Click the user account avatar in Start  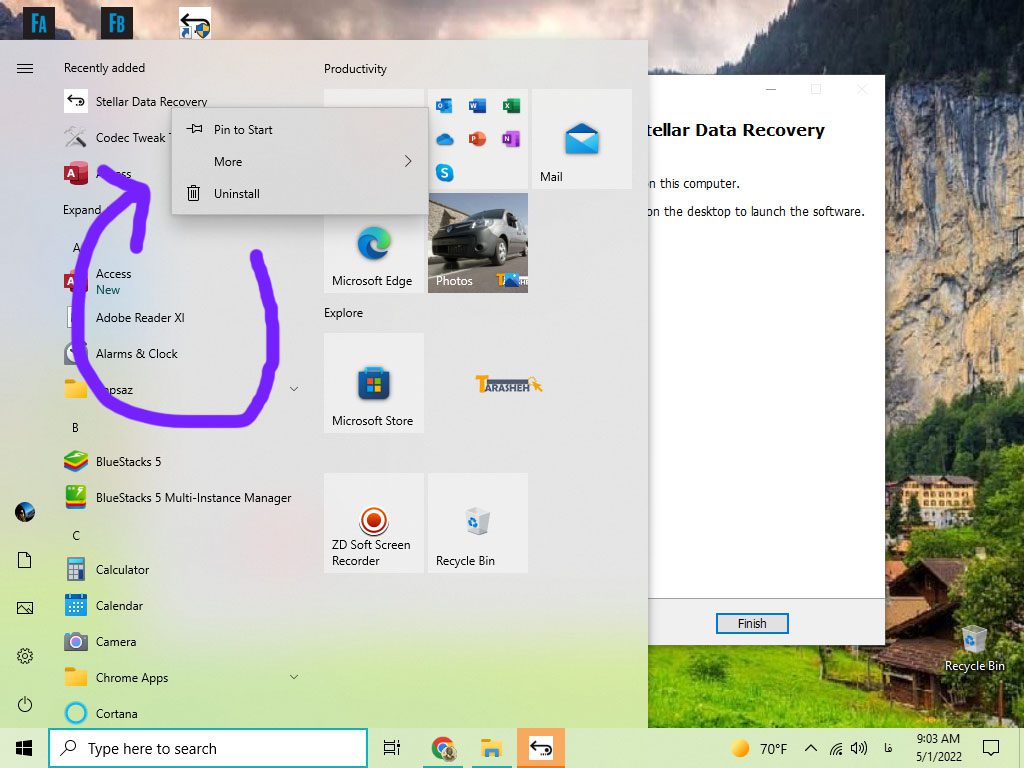[25, 511]
